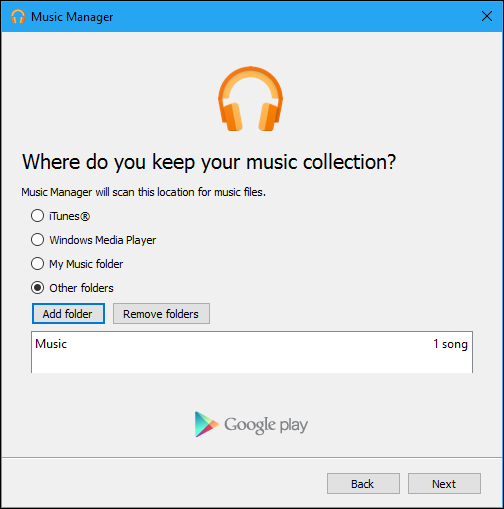Click the headphones icon in title bar
504x509 pixels.
tap(18, 16)
